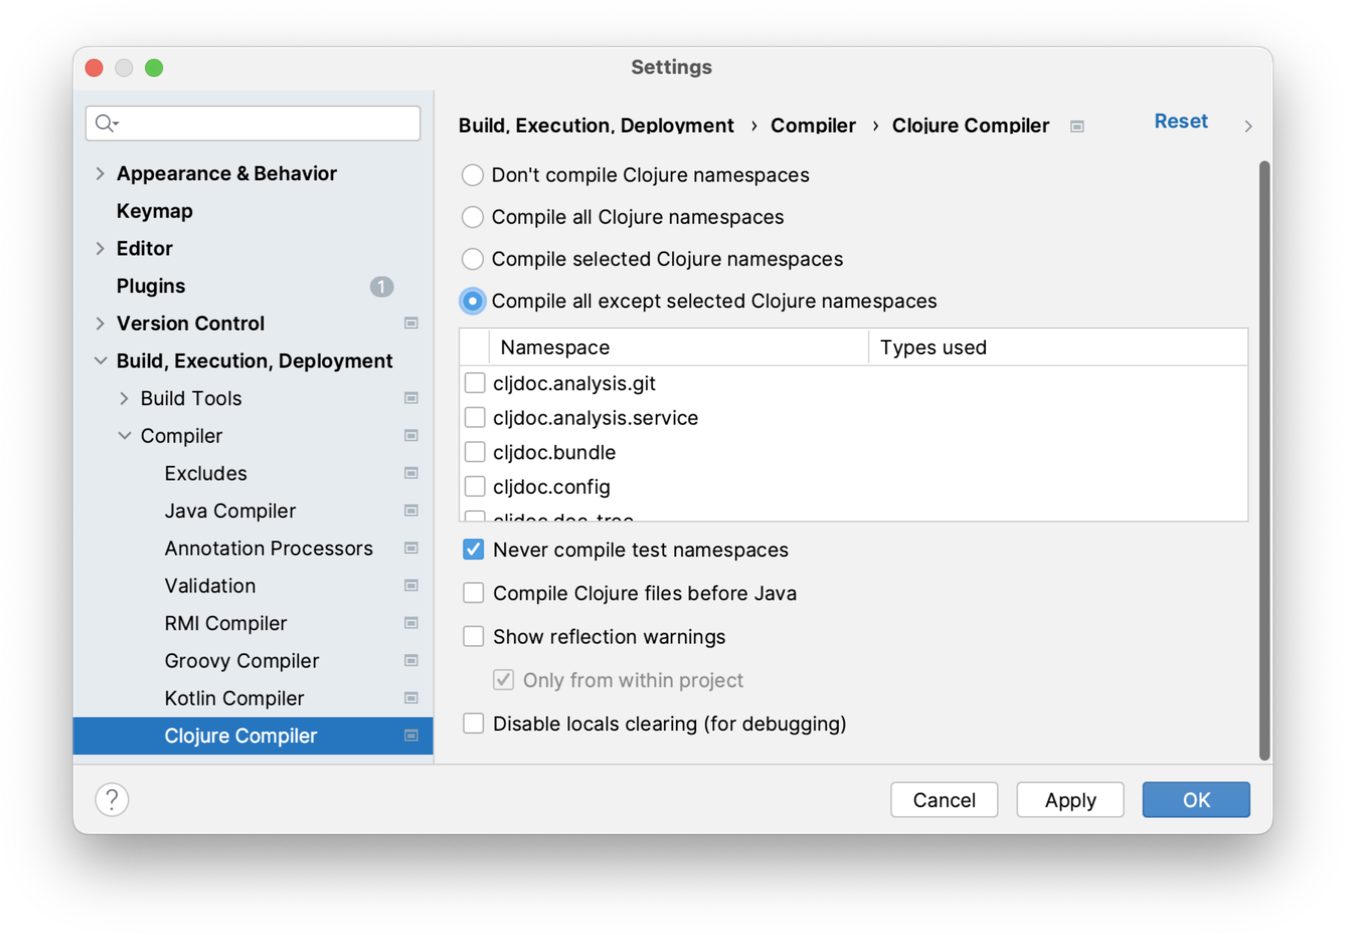
Task: Click the search magnifier icon in settings
Action: [106, 123]
